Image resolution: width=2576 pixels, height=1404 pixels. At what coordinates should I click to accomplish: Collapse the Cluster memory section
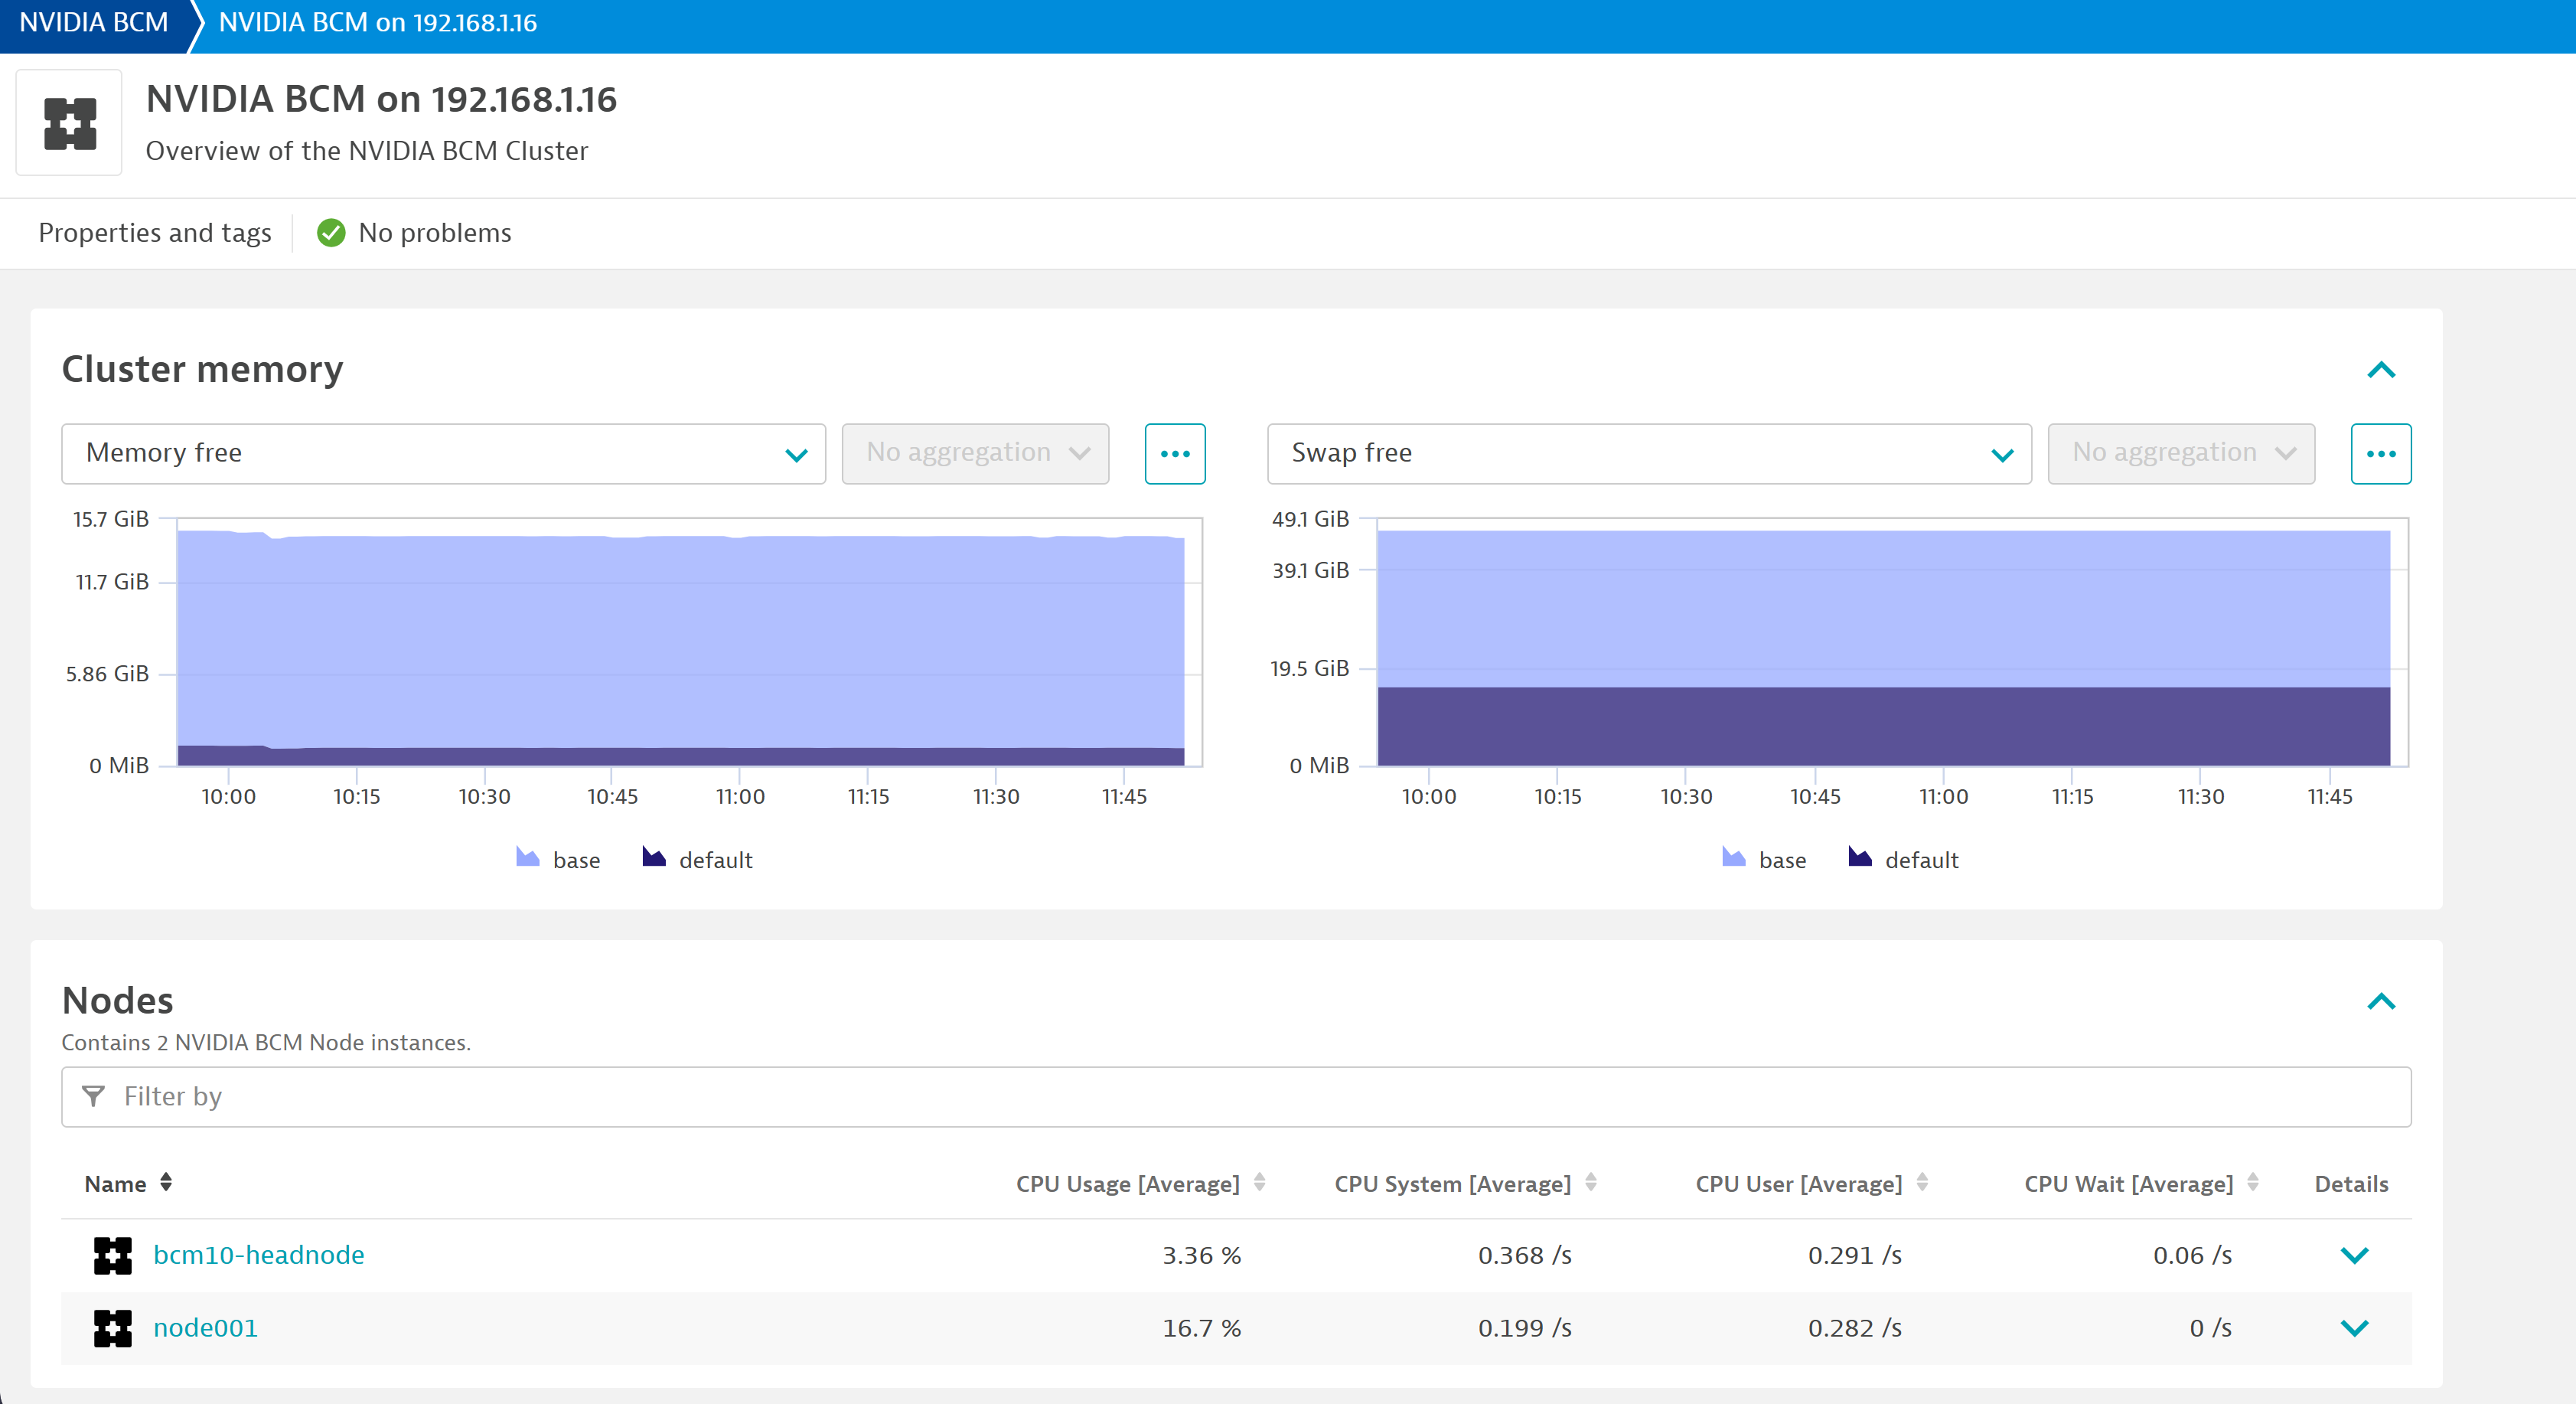click(2381, 370)
